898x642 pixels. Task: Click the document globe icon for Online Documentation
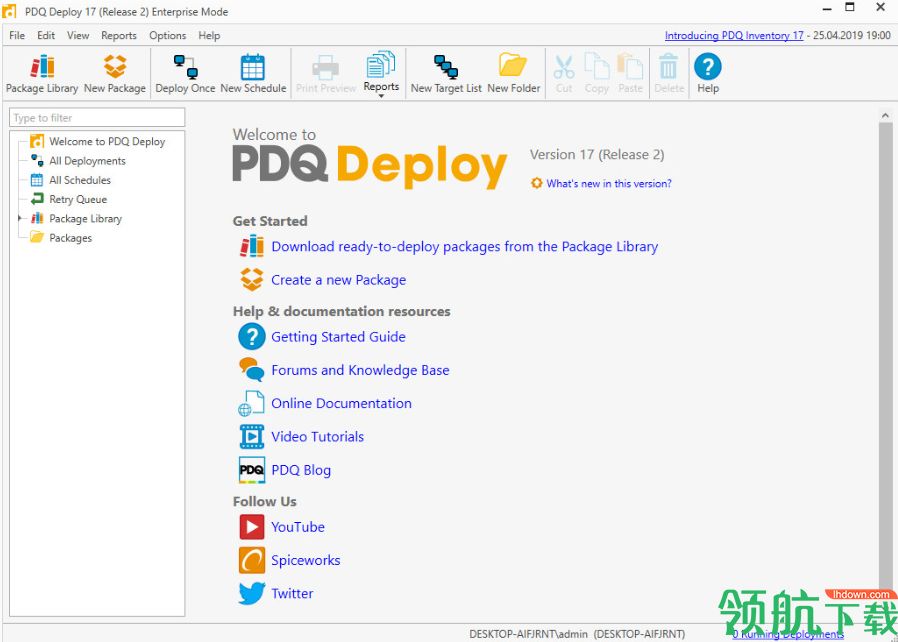pos(251,403)
